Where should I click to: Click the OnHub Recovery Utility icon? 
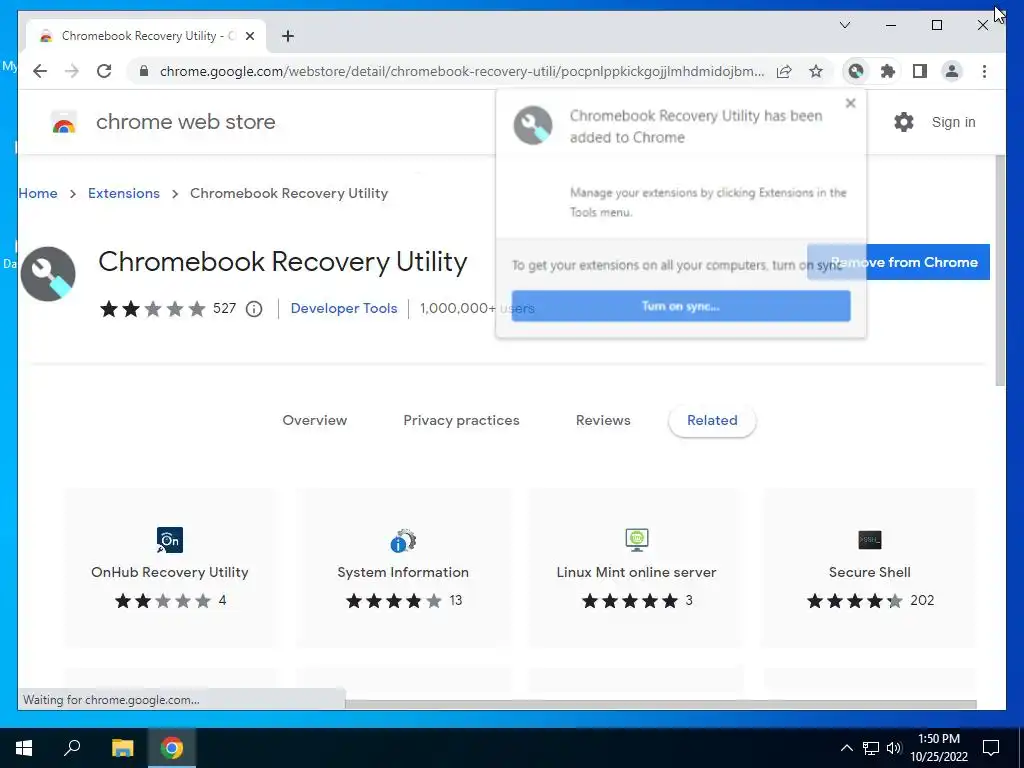pos(170,540)
